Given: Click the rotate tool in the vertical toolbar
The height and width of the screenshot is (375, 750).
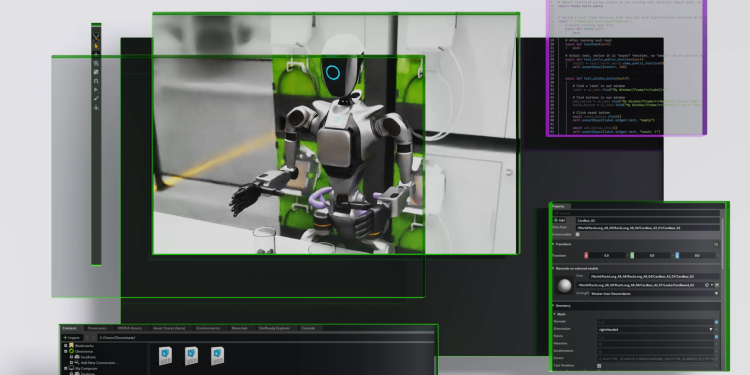Looking at the screenshot, I should pos(96,64).
